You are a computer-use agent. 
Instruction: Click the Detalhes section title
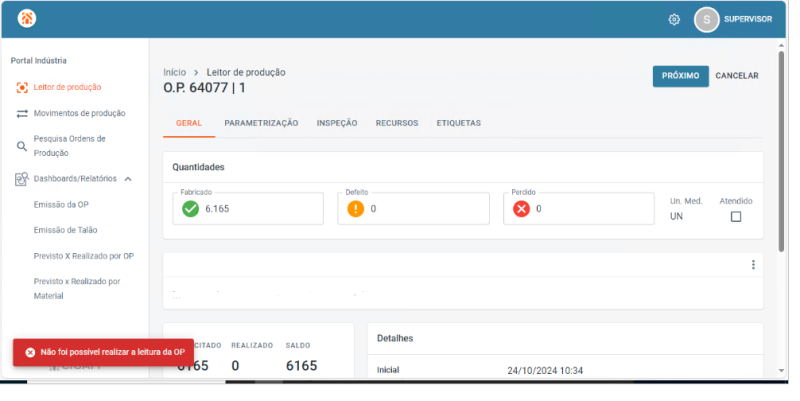[395, 338]
